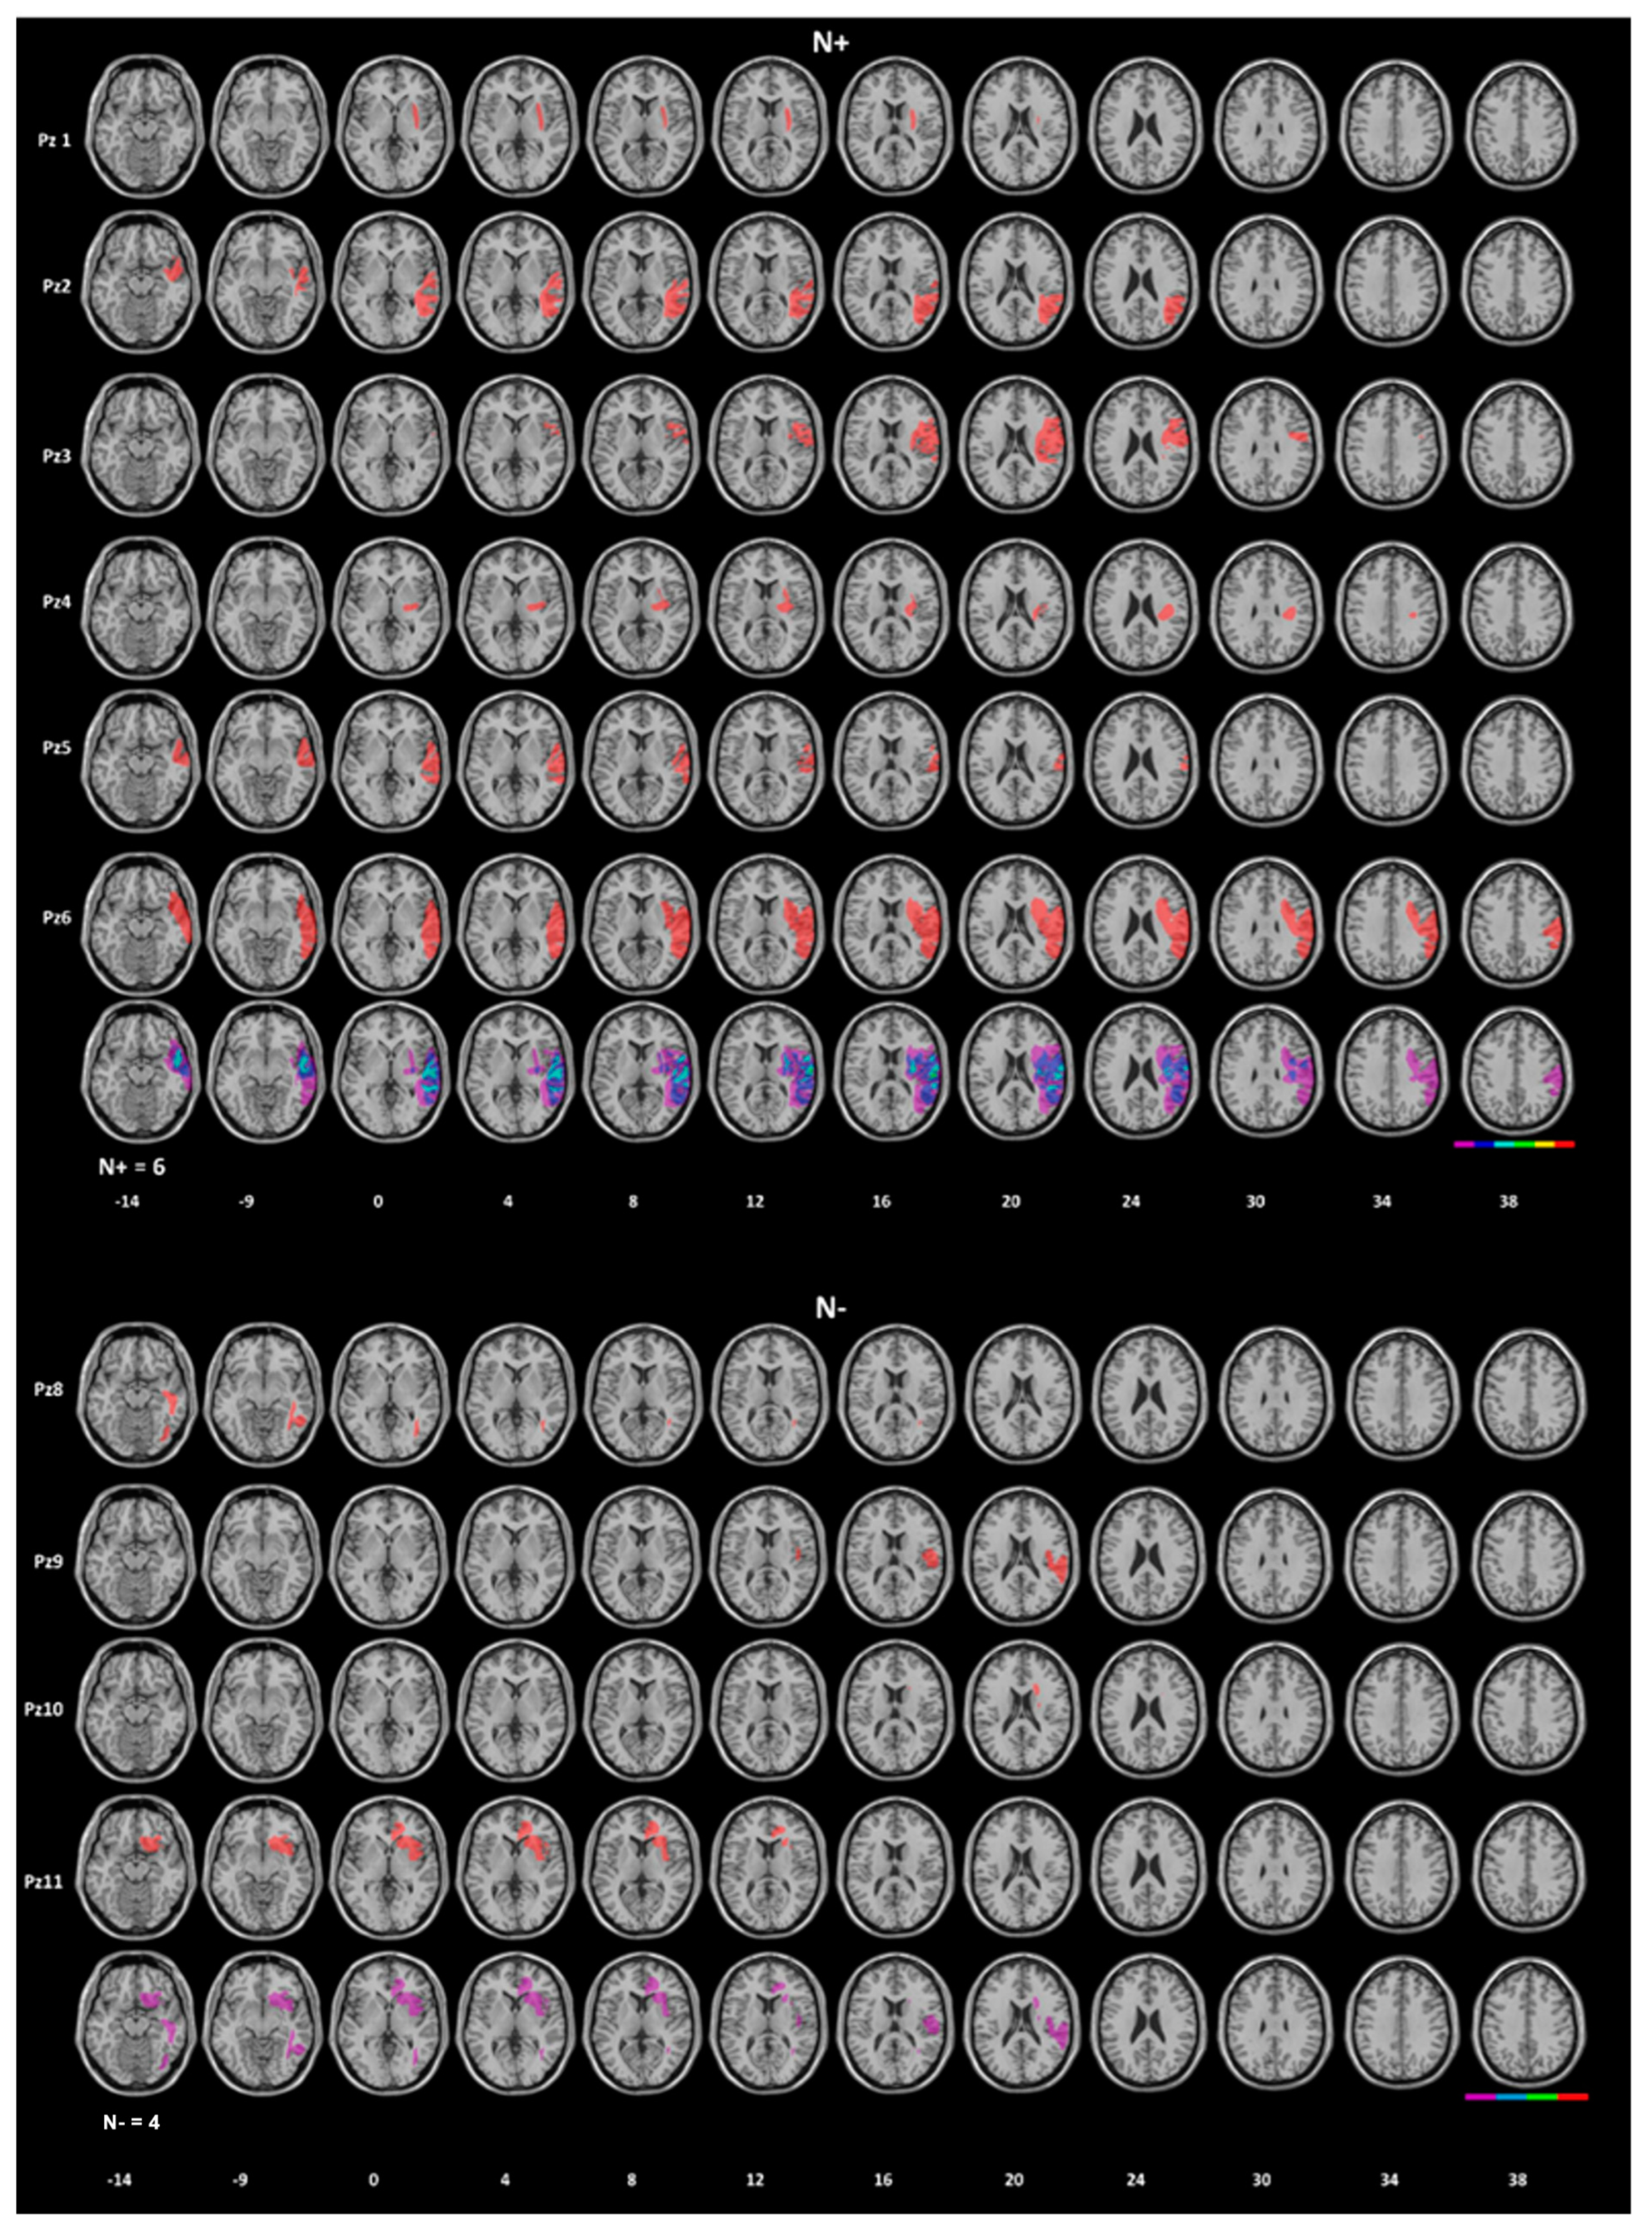Click the 'N+ = 6' count label

131,1166
